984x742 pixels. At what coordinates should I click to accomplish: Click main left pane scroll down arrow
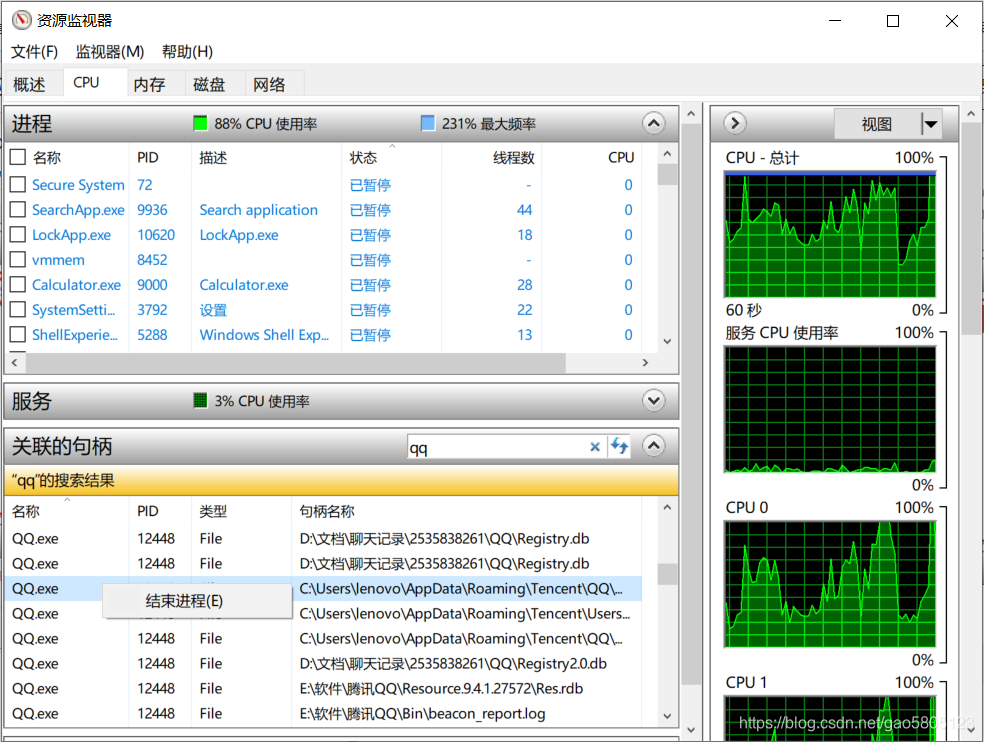690,729
